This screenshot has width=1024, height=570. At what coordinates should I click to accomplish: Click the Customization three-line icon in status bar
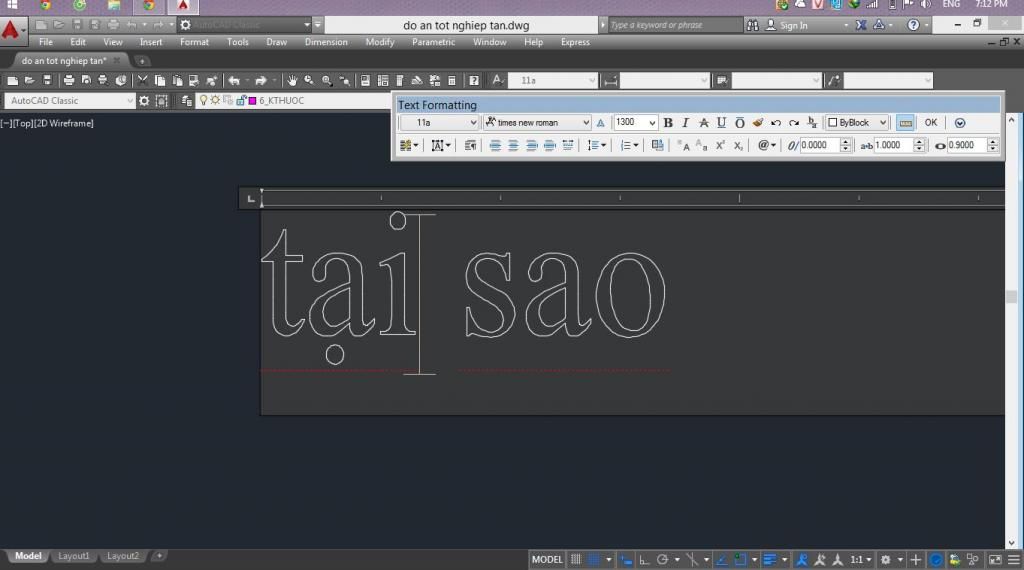[x=1014, y=560]
